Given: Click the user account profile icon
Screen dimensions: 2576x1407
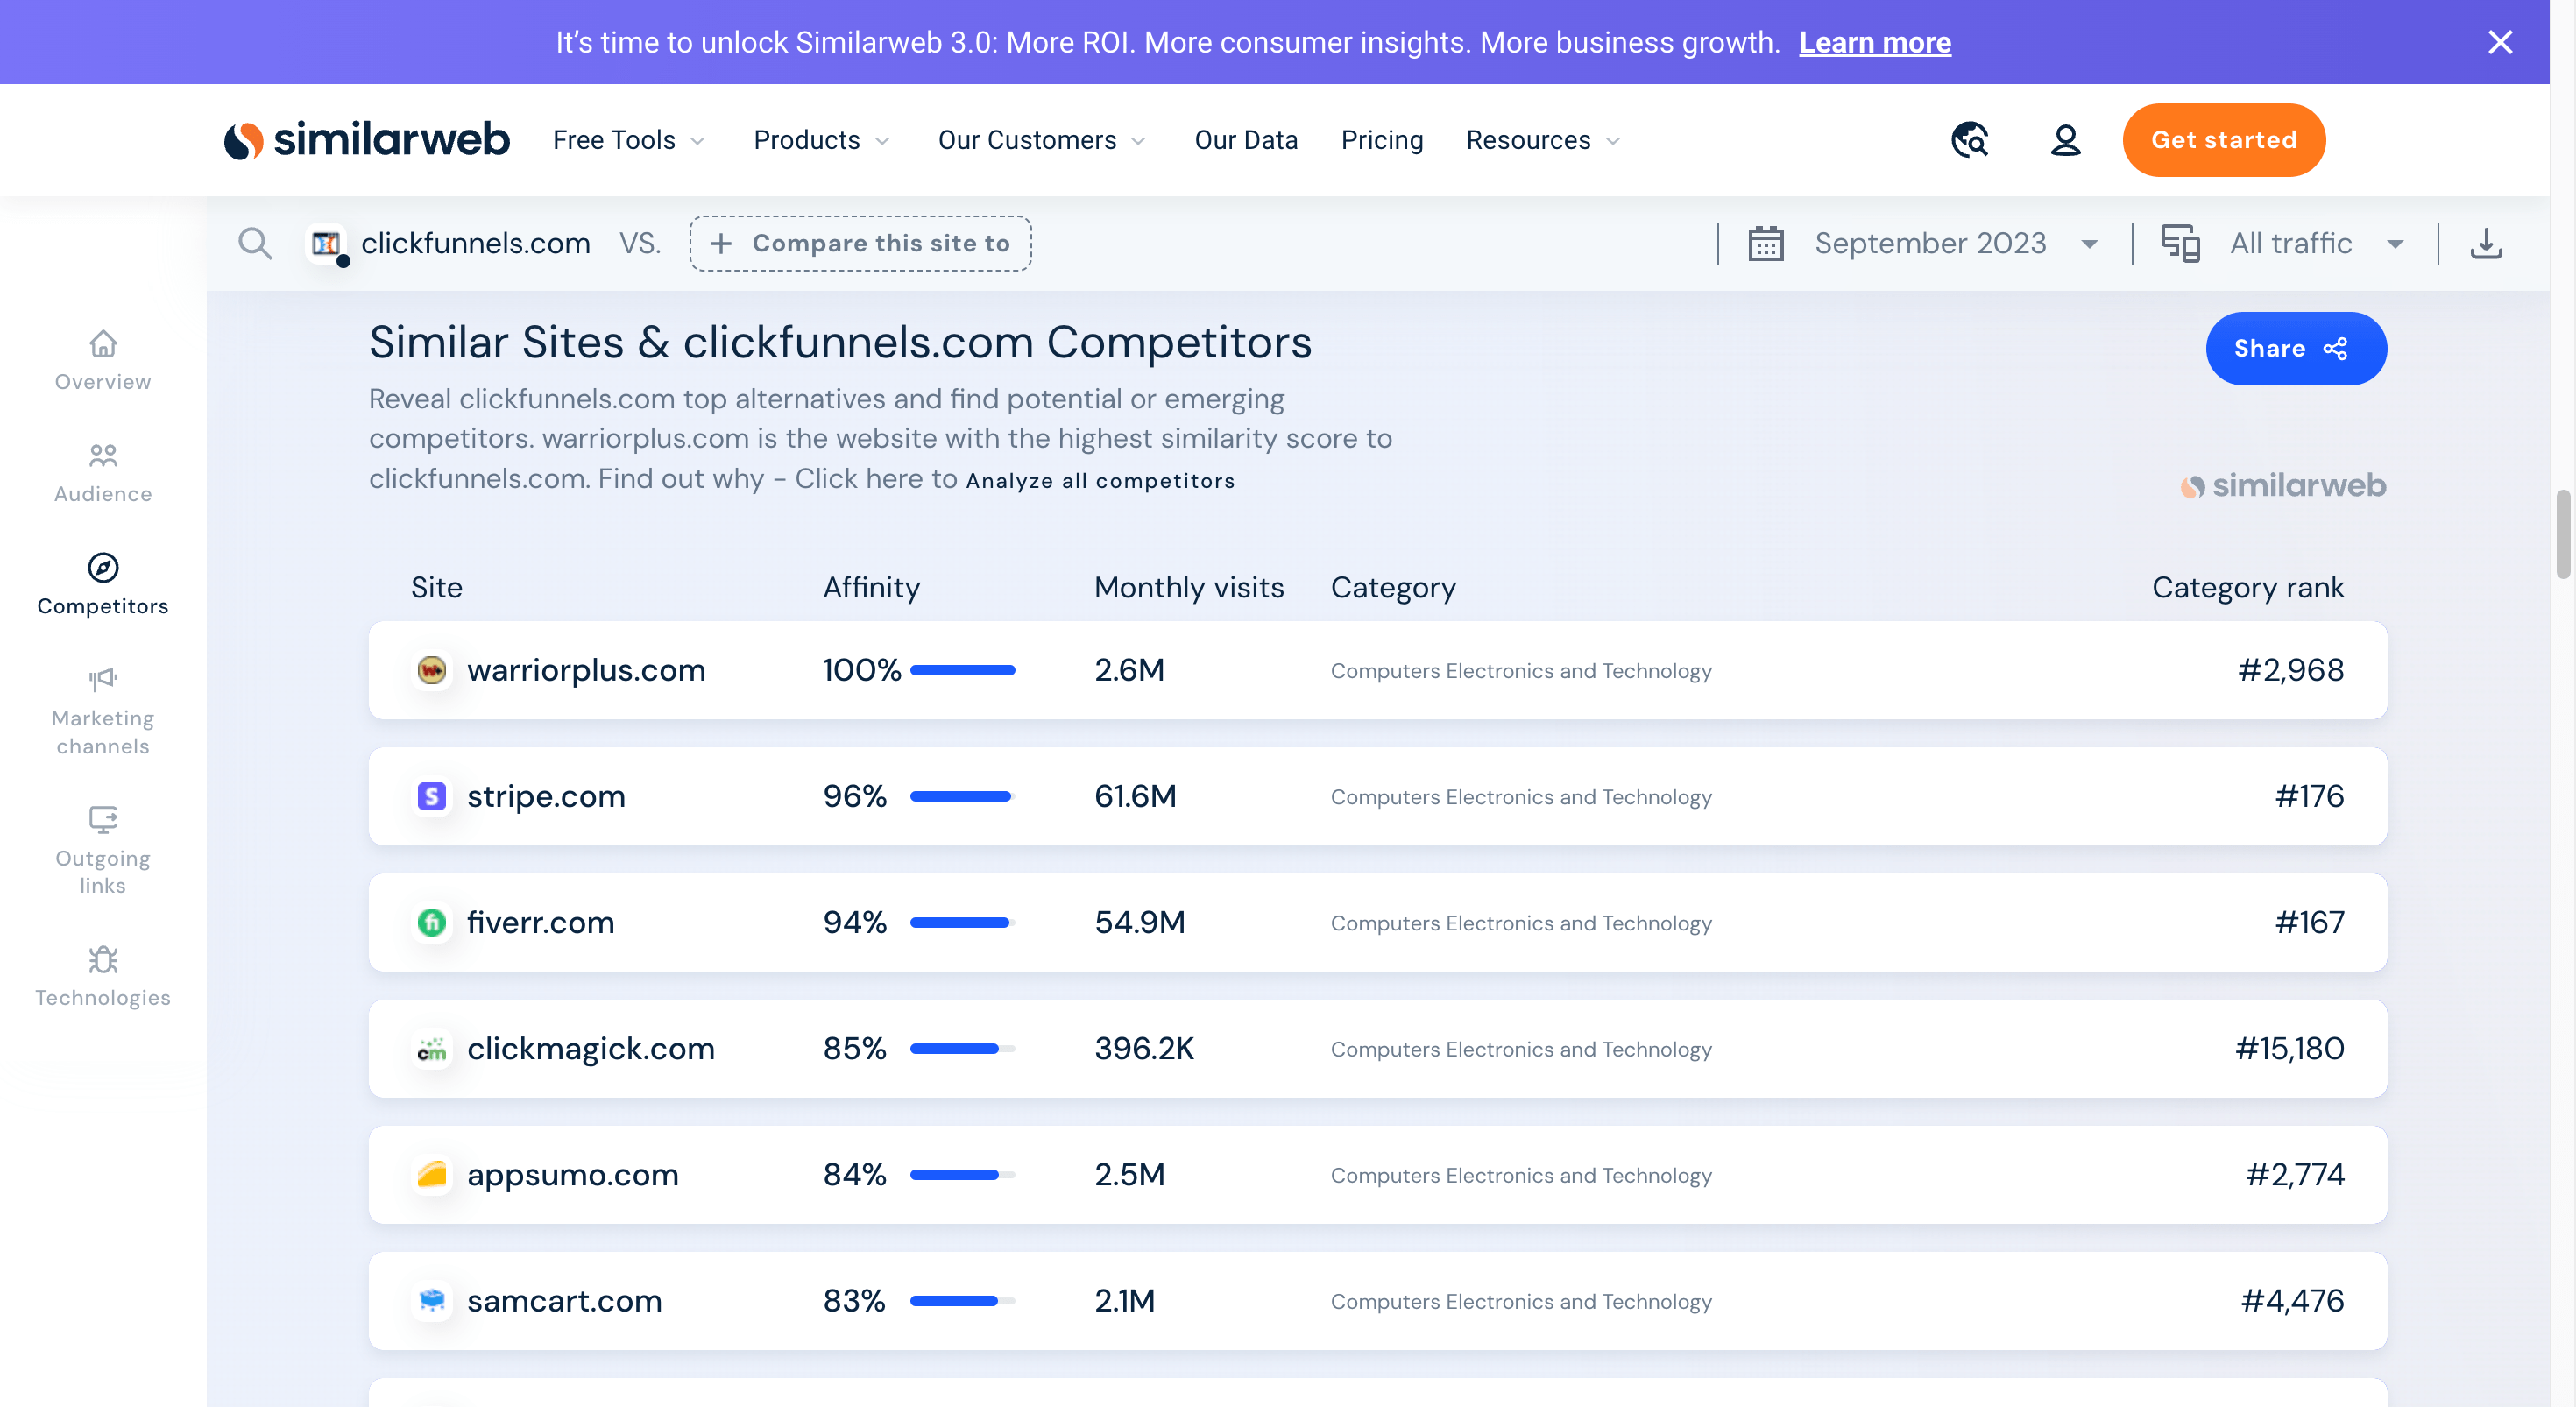Looking at the screenshot, I should pyautogui.click(x=2065, y=140).
